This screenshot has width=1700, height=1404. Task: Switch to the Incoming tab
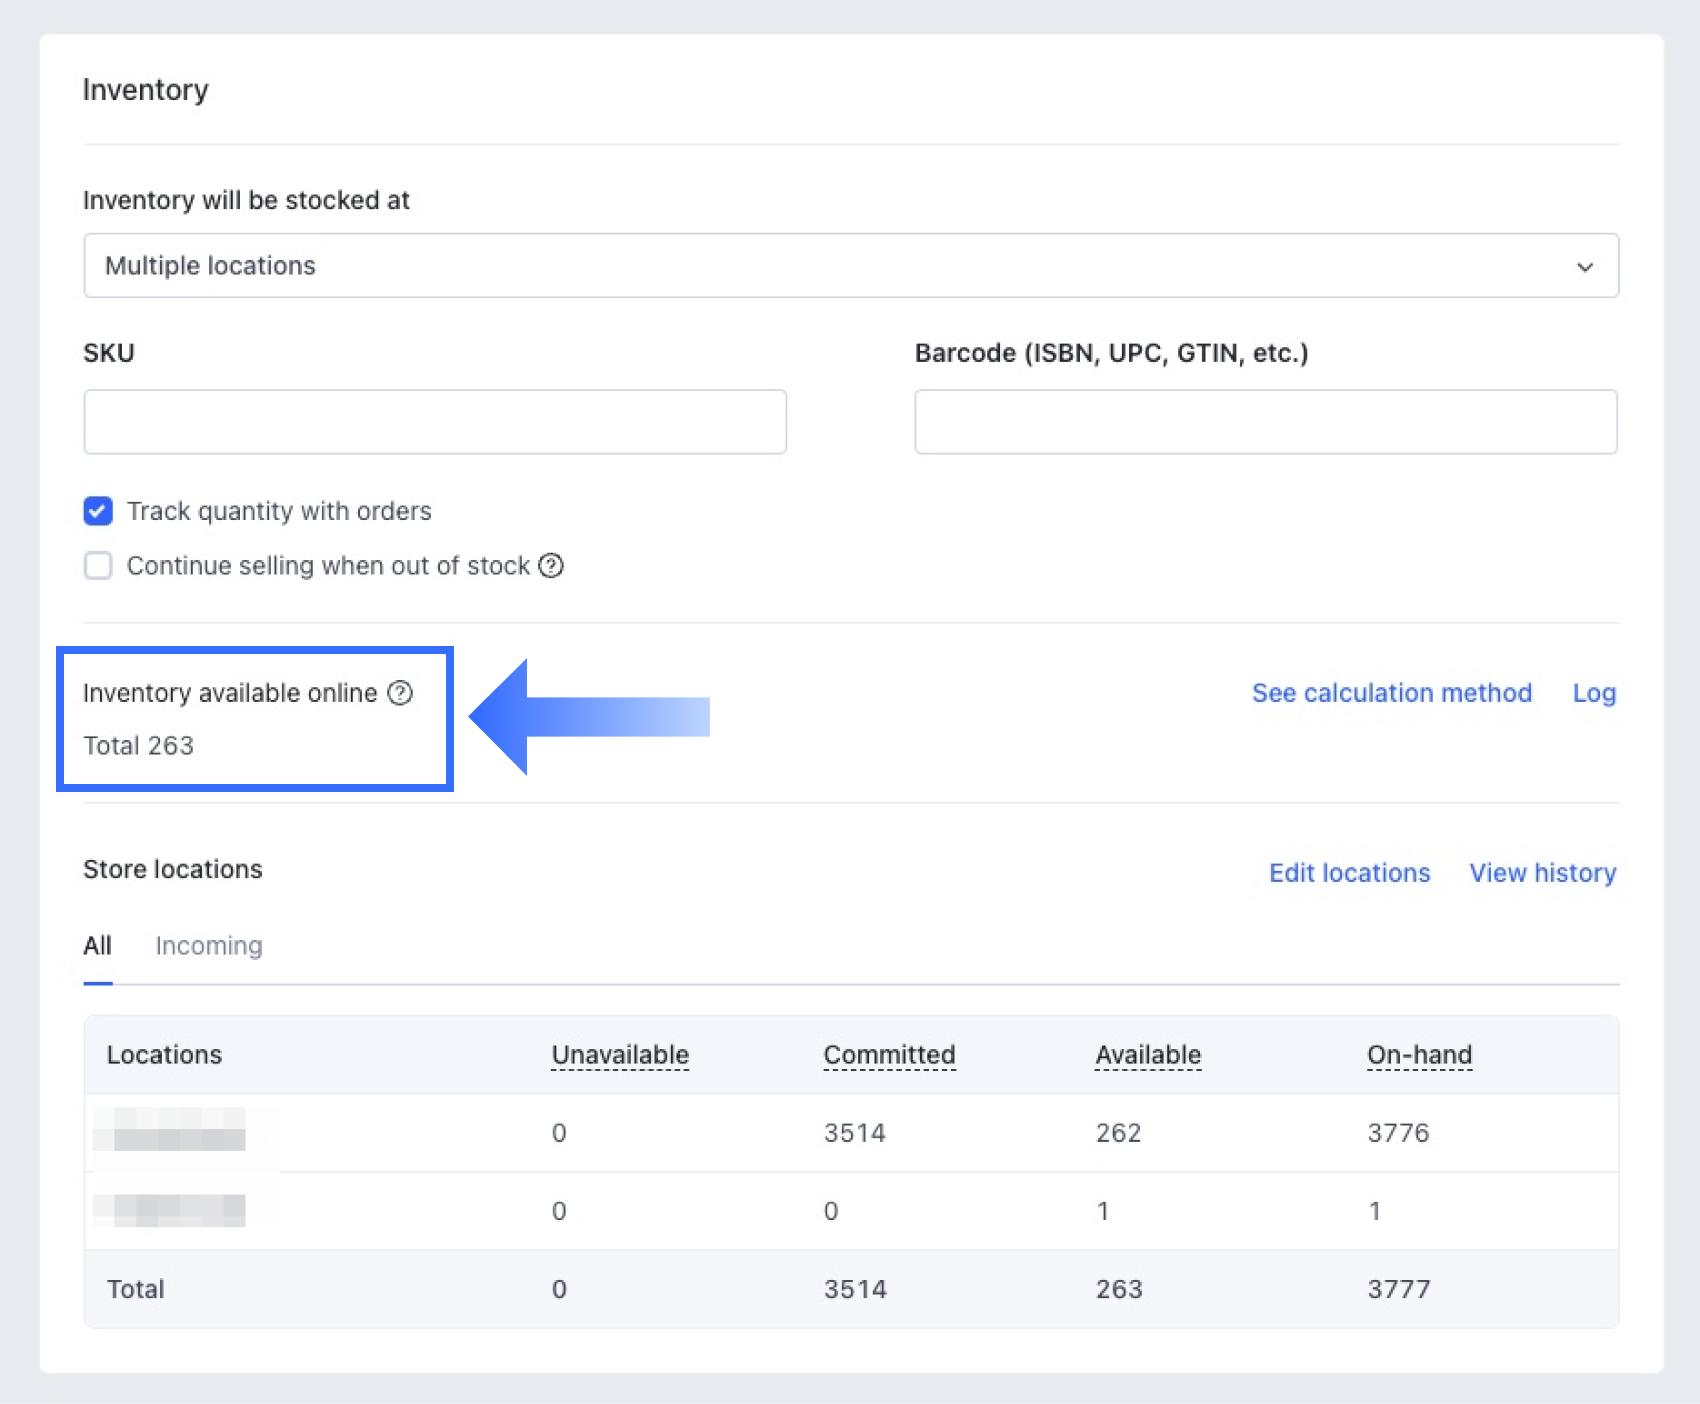pos(209,946)
